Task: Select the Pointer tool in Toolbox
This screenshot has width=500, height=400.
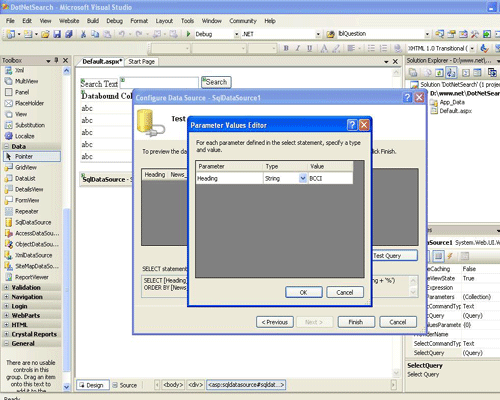Action: click(x=32, y=156)
